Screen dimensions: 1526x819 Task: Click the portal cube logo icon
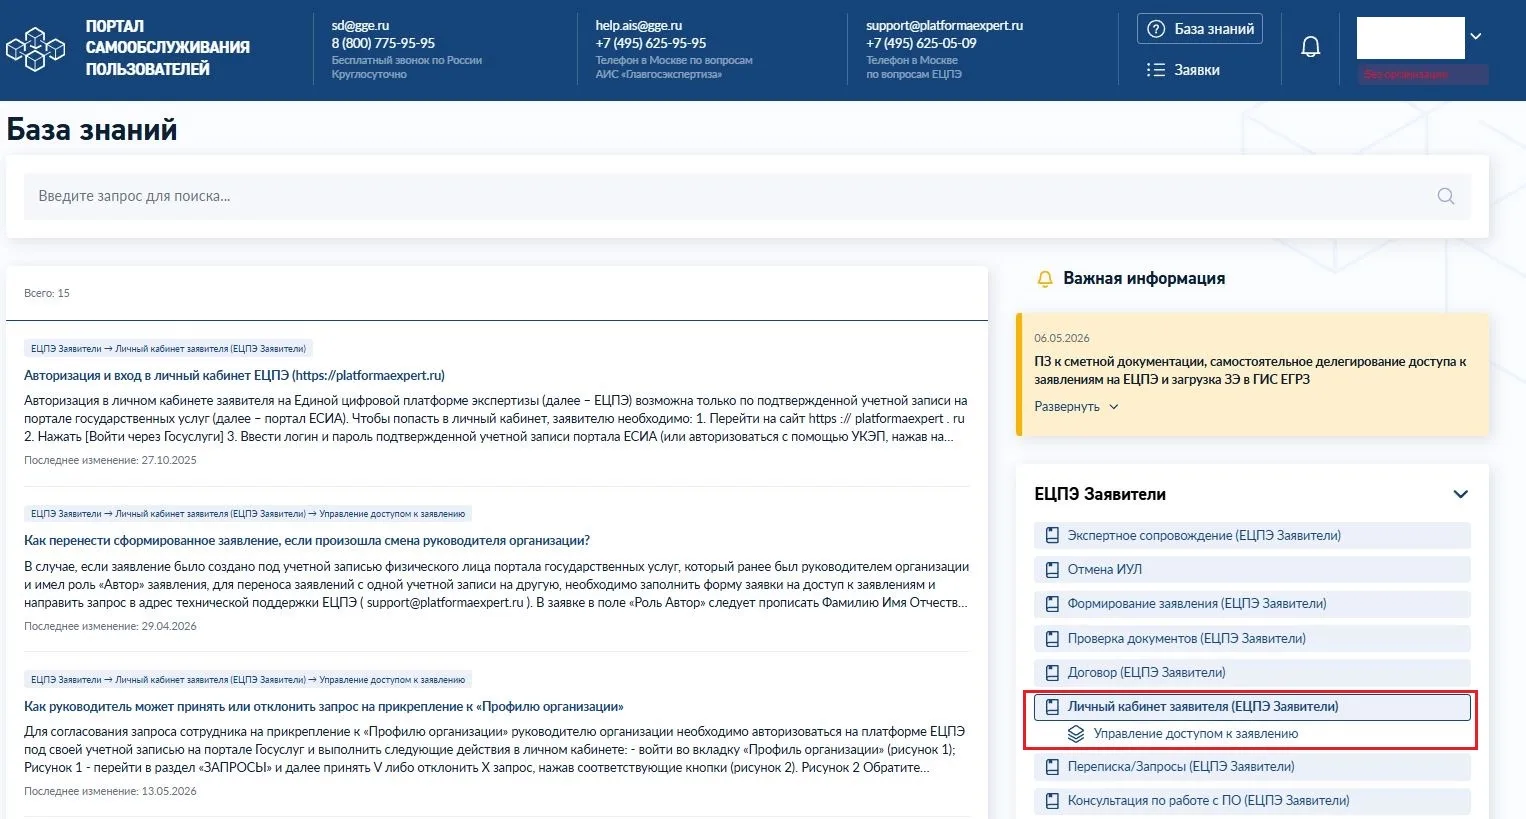[x=35, y=48]
